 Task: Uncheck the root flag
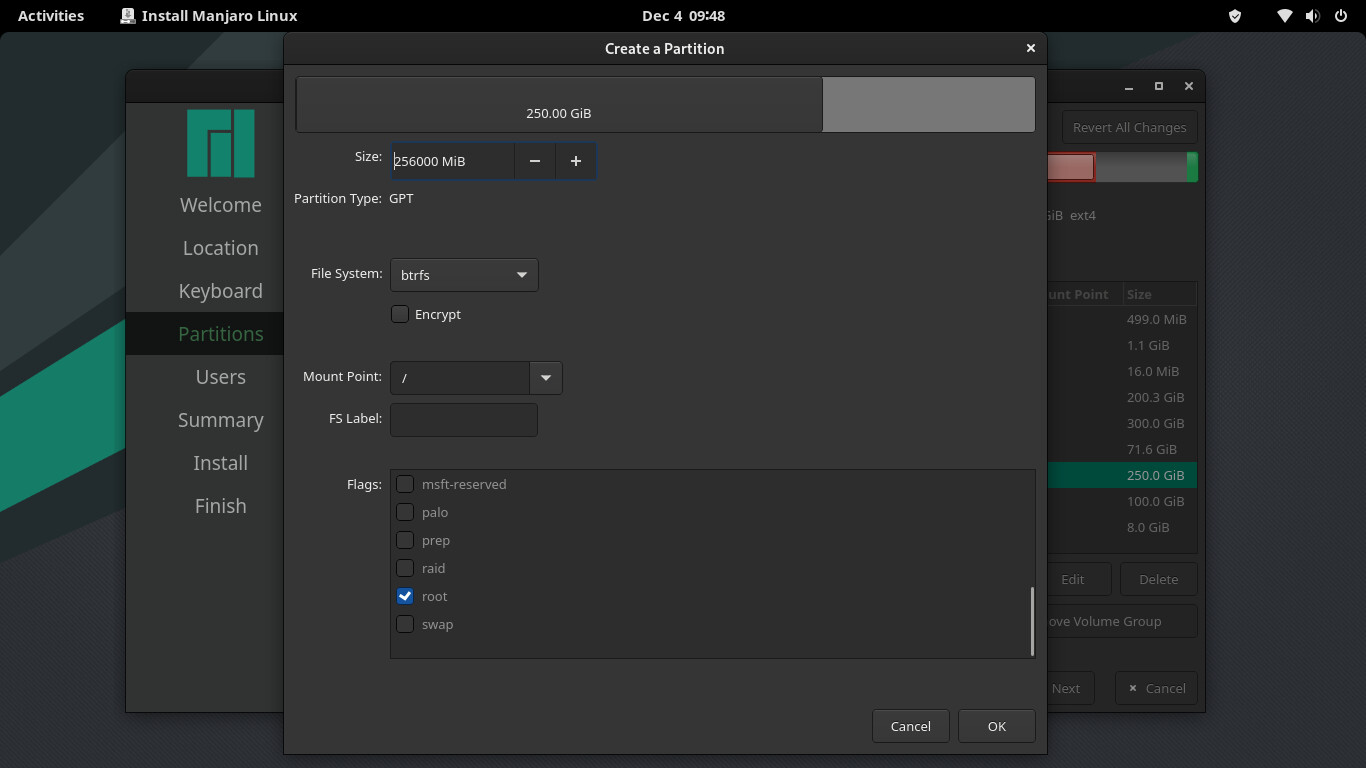(x=405, y=596)
